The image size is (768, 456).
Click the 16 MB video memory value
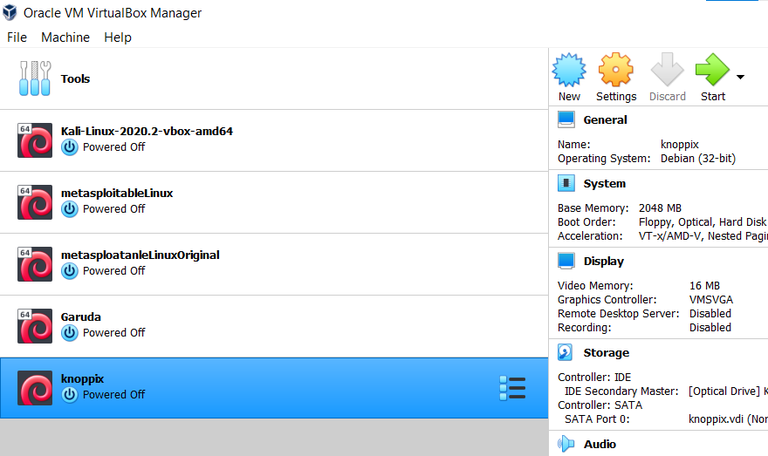point(704,286)
